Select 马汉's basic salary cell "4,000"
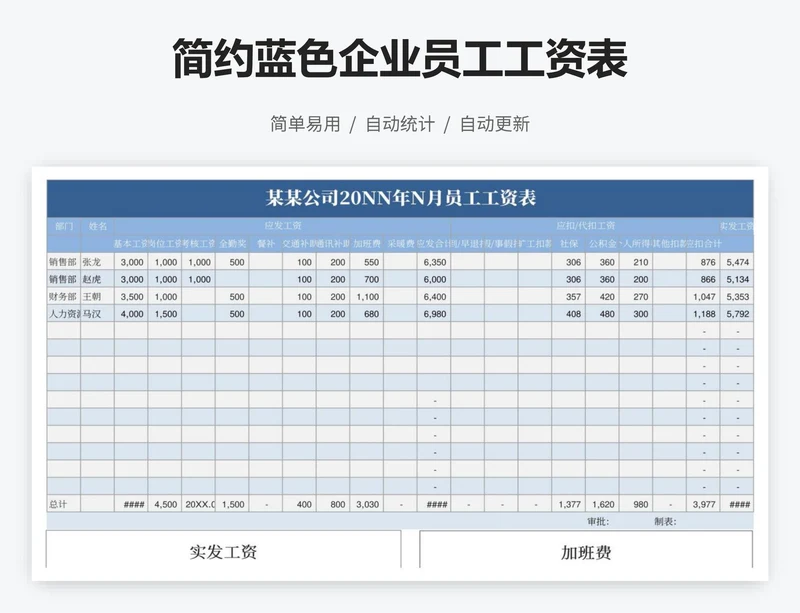The width and height of the screenshot is (800, 613). tap(131, 314)
